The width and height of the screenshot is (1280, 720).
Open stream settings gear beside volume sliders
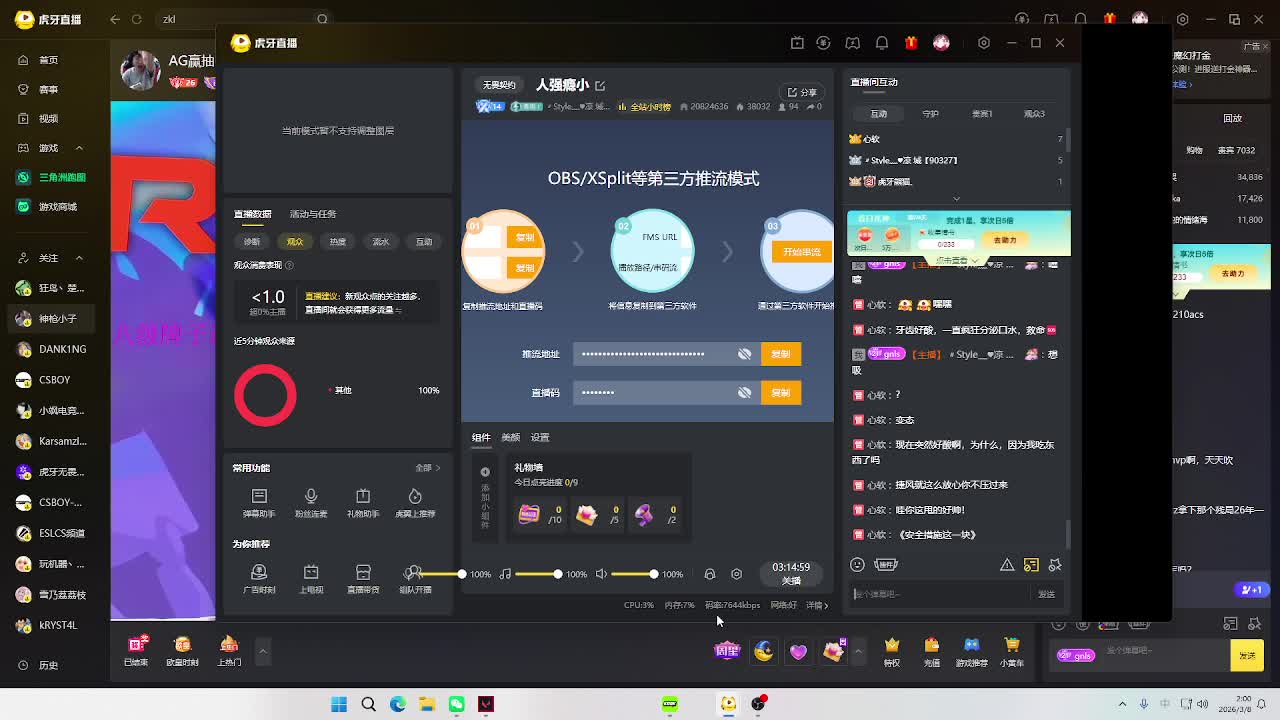tap(736, 574)
